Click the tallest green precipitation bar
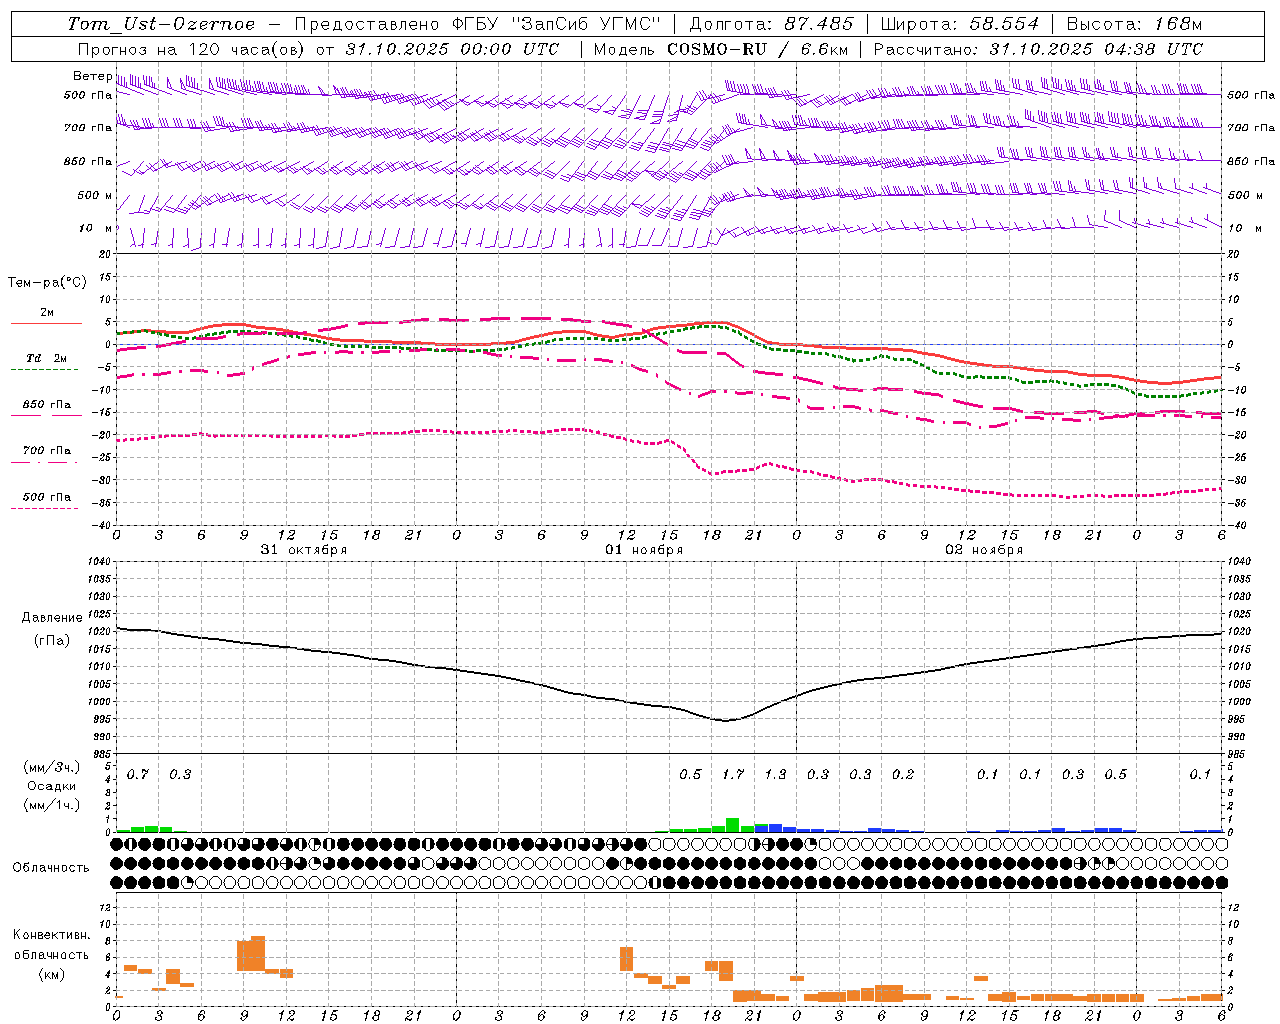Screen dimensions: 1280x1024 (732, 825)
